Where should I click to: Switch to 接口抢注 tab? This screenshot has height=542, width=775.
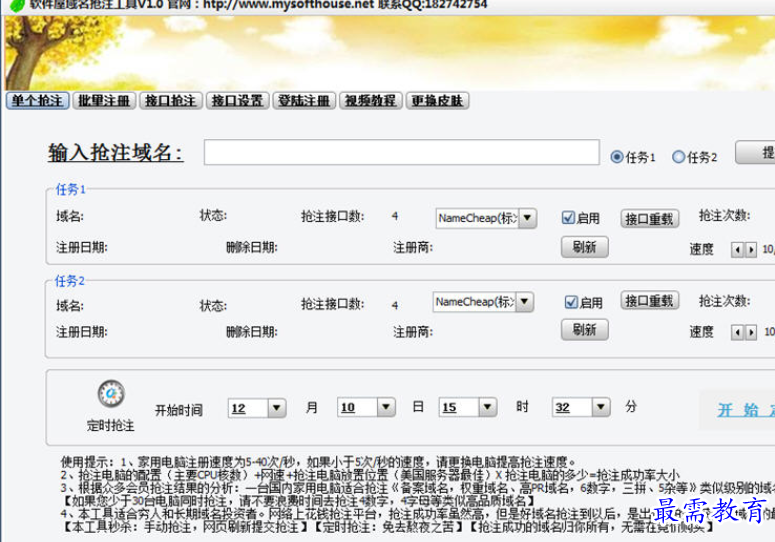[171, 101]
